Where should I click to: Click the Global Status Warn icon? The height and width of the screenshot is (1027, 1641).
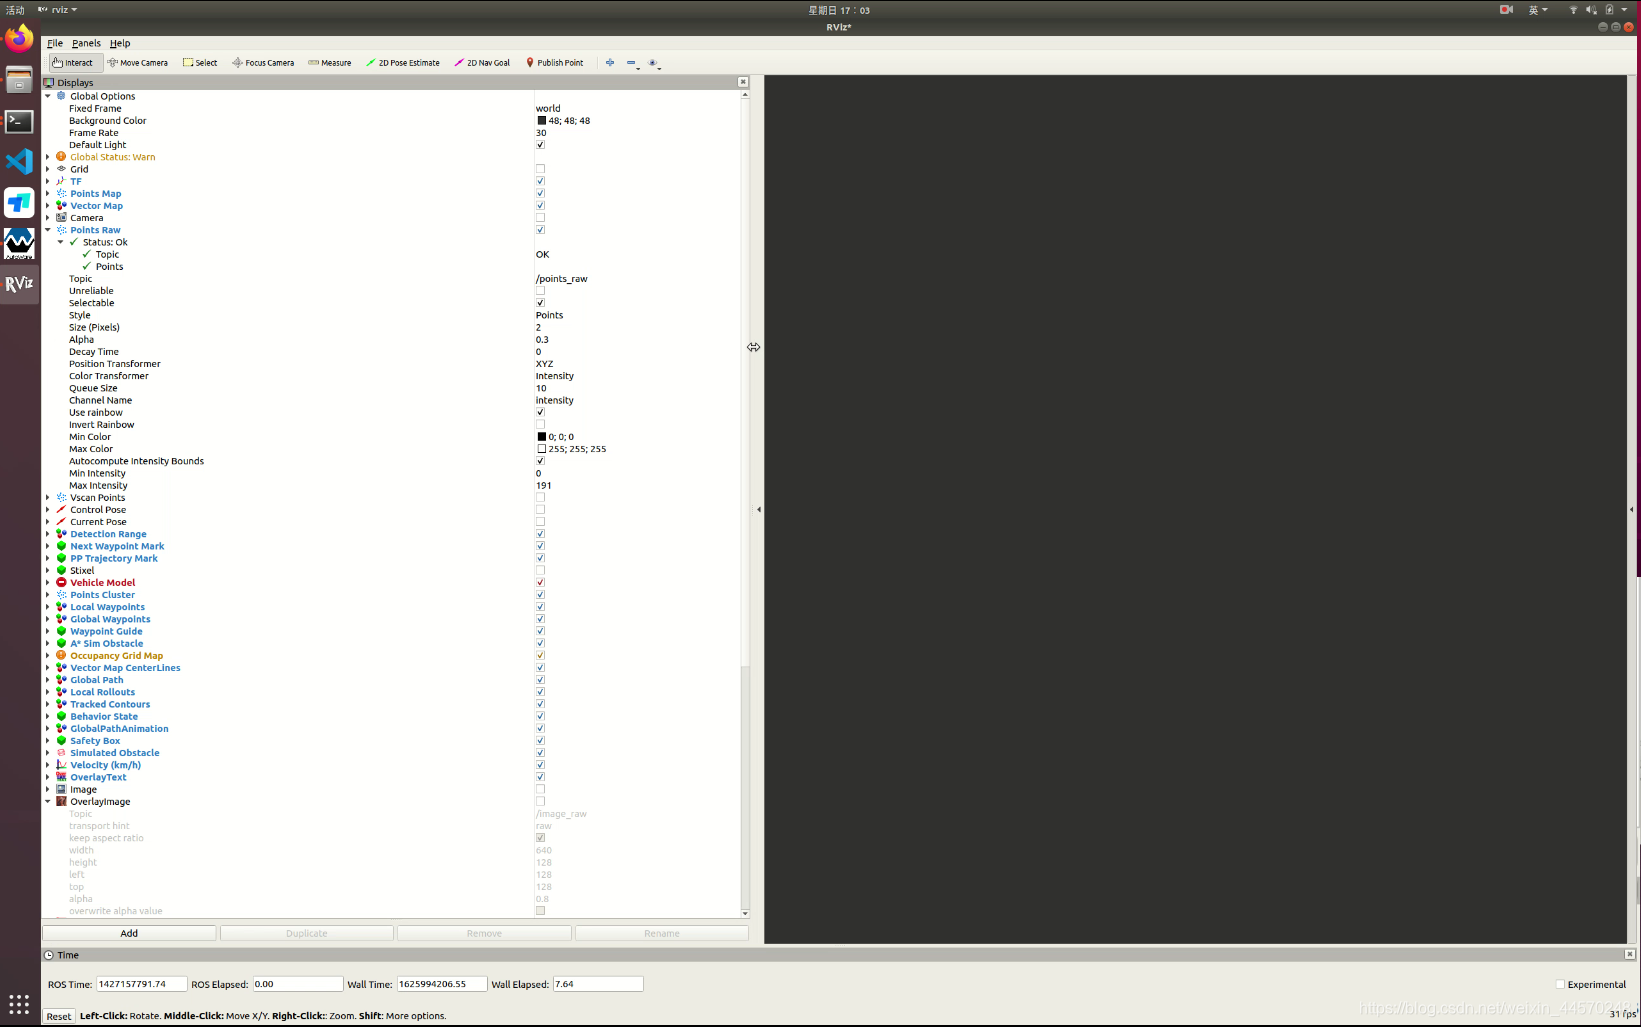(61, 157)
